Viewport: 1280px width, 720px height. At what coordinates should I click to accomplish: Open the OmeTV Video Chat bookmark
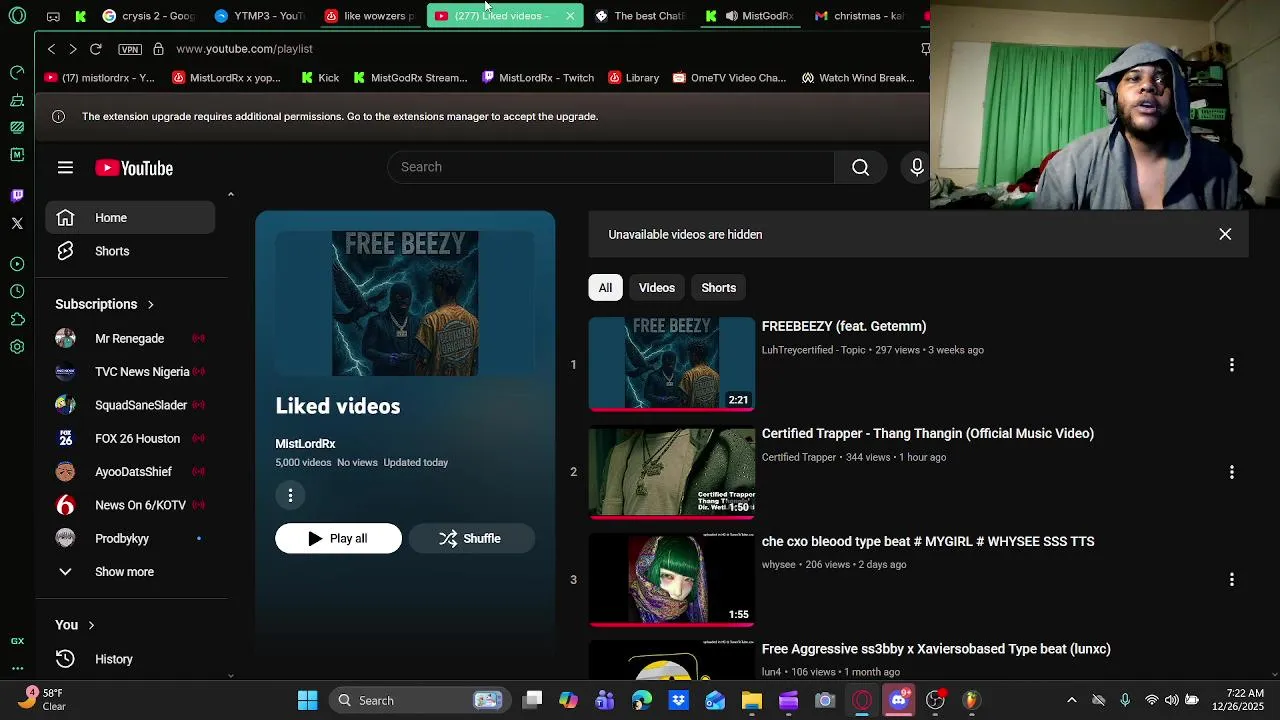729,78
